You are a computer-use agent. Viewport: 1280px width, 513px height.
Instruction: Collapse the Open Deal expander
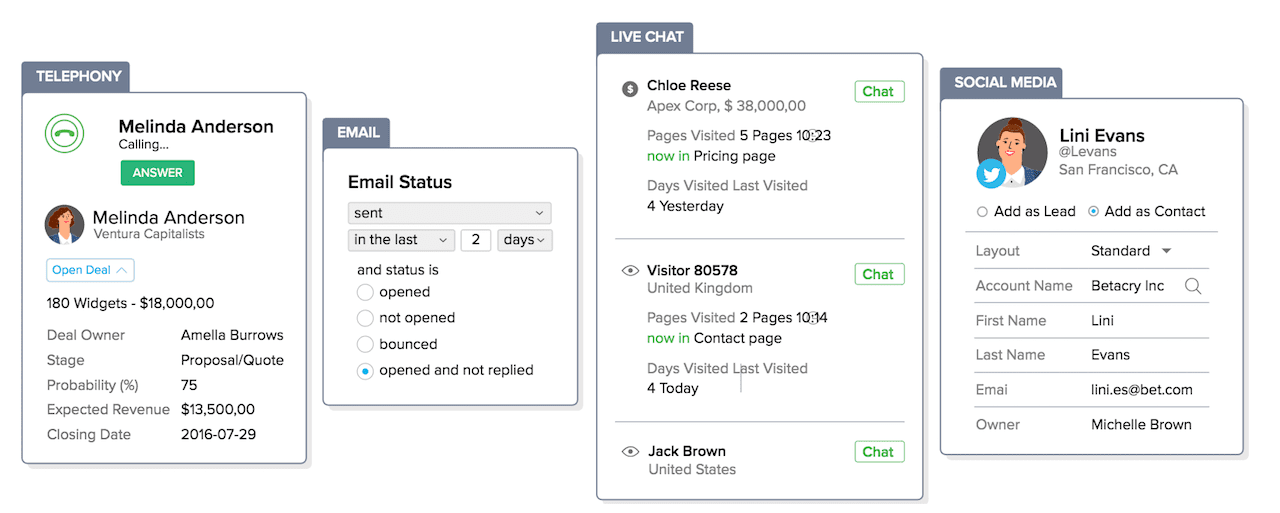(x=90, y=270)
